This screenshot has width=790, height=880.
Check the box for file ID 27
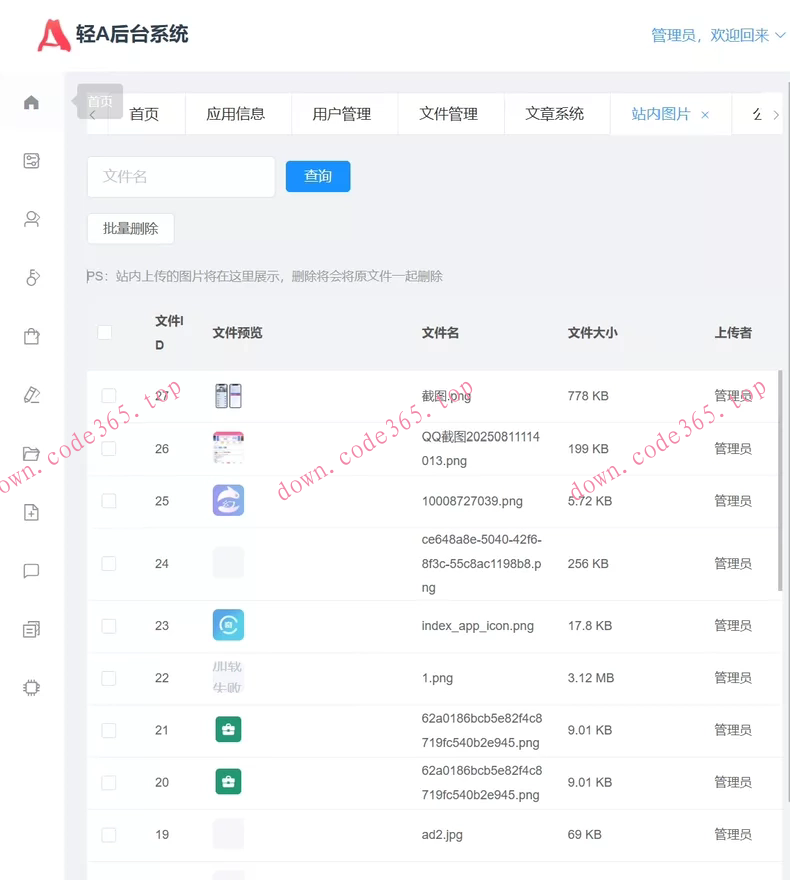(x=109, y=396)
